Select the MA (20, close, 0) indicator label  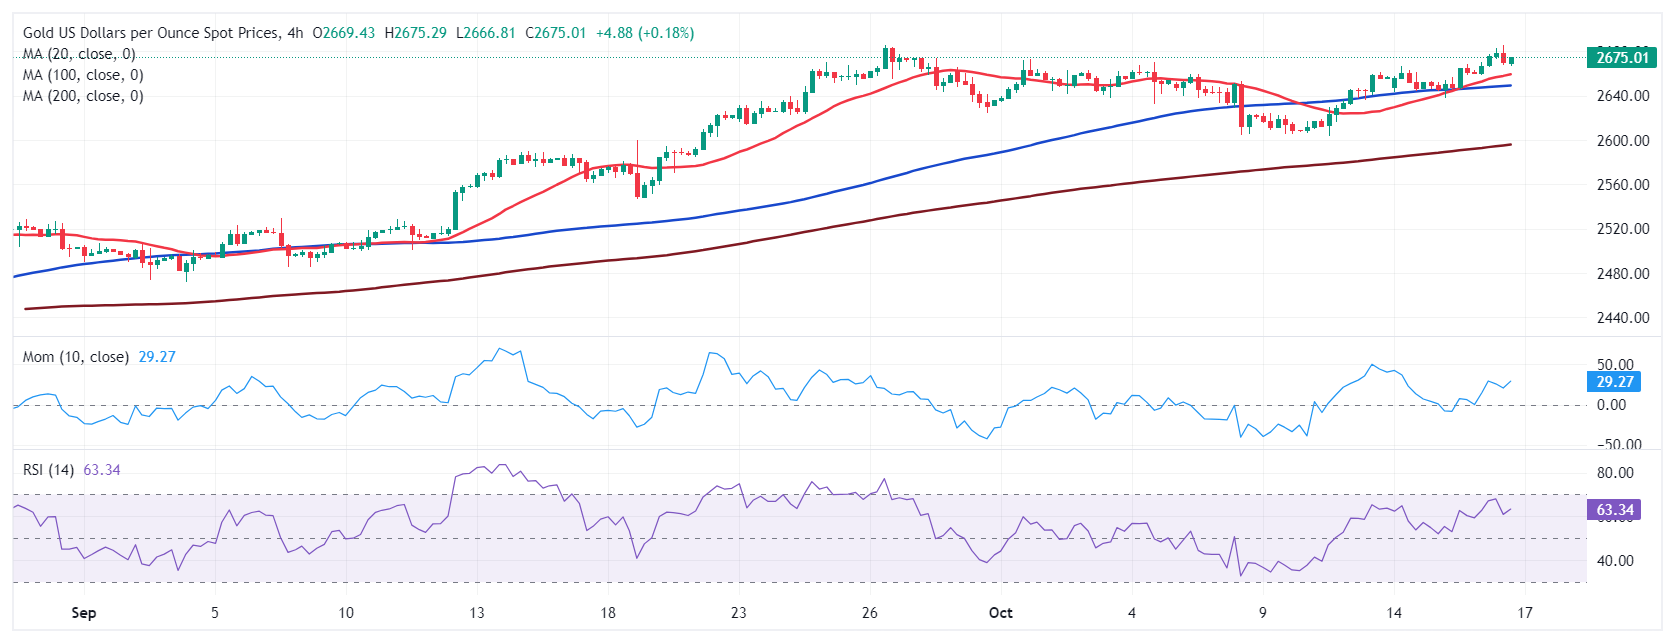click(79, 54)
